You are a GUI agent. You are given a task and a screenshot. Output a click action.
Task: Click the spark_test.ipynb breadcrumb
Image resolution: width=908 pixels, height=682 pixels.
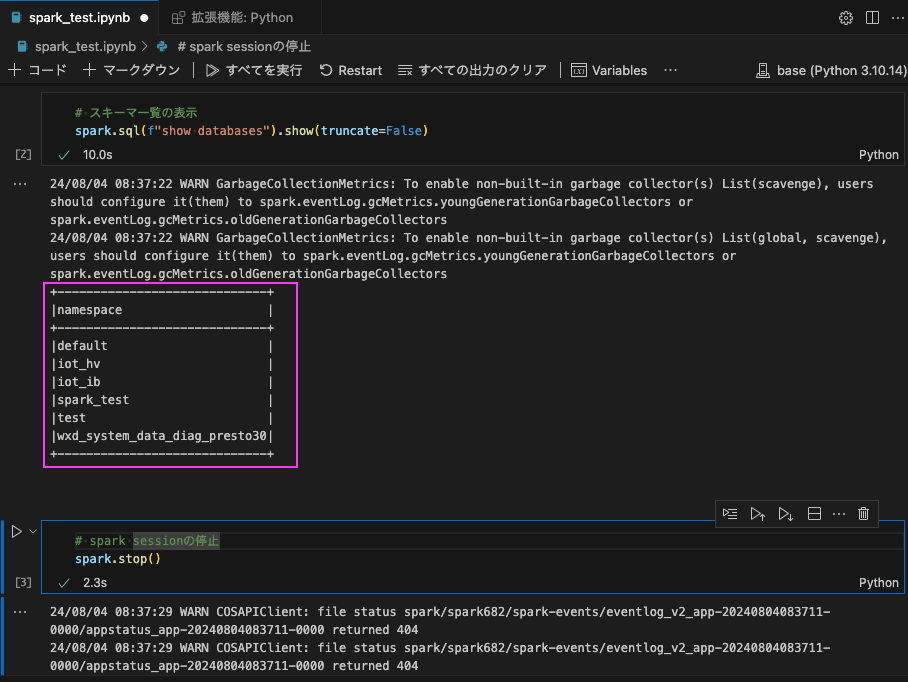tap(85, 46)
